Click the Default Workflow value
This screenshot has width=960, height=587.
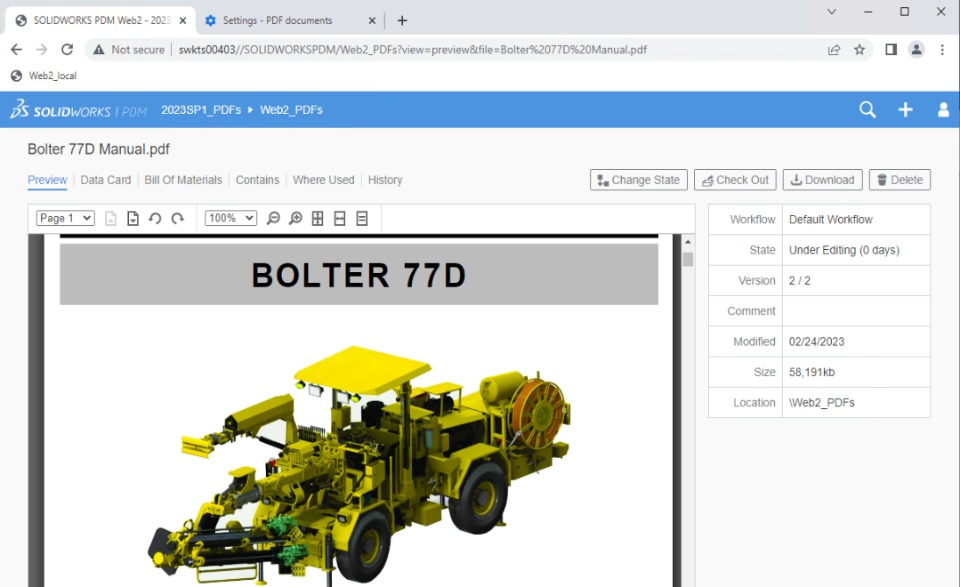[x=830, y=219]
